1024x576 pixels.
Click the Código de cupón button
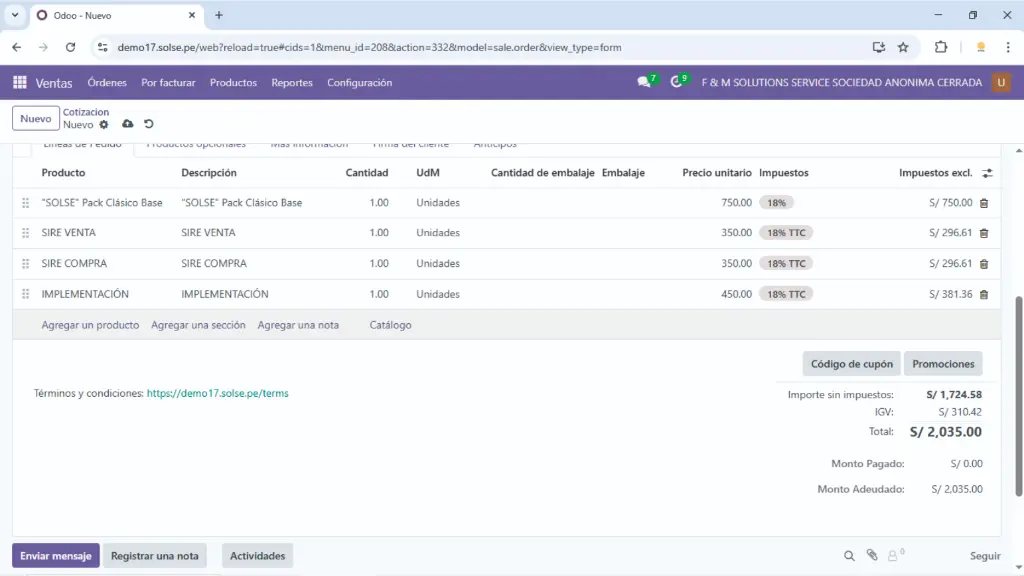coord(851,364)
